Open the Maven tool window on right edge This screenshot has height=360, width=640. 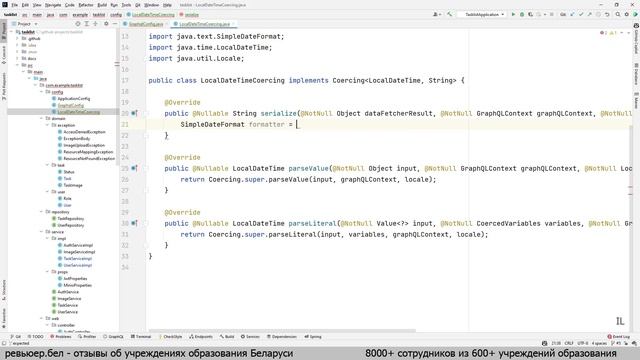click(636, 100)
